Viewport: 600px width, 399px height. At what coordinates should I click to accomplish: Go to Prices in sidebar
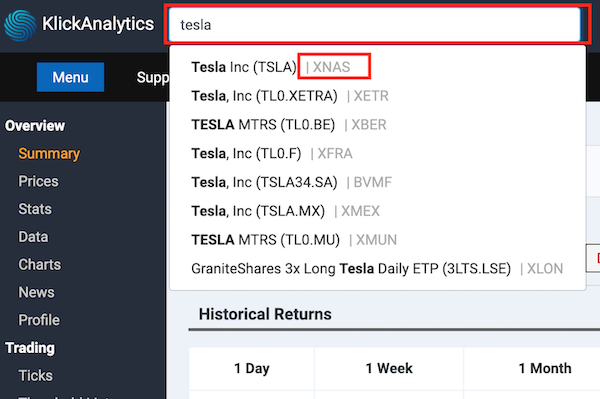click(x=38, y=181)
